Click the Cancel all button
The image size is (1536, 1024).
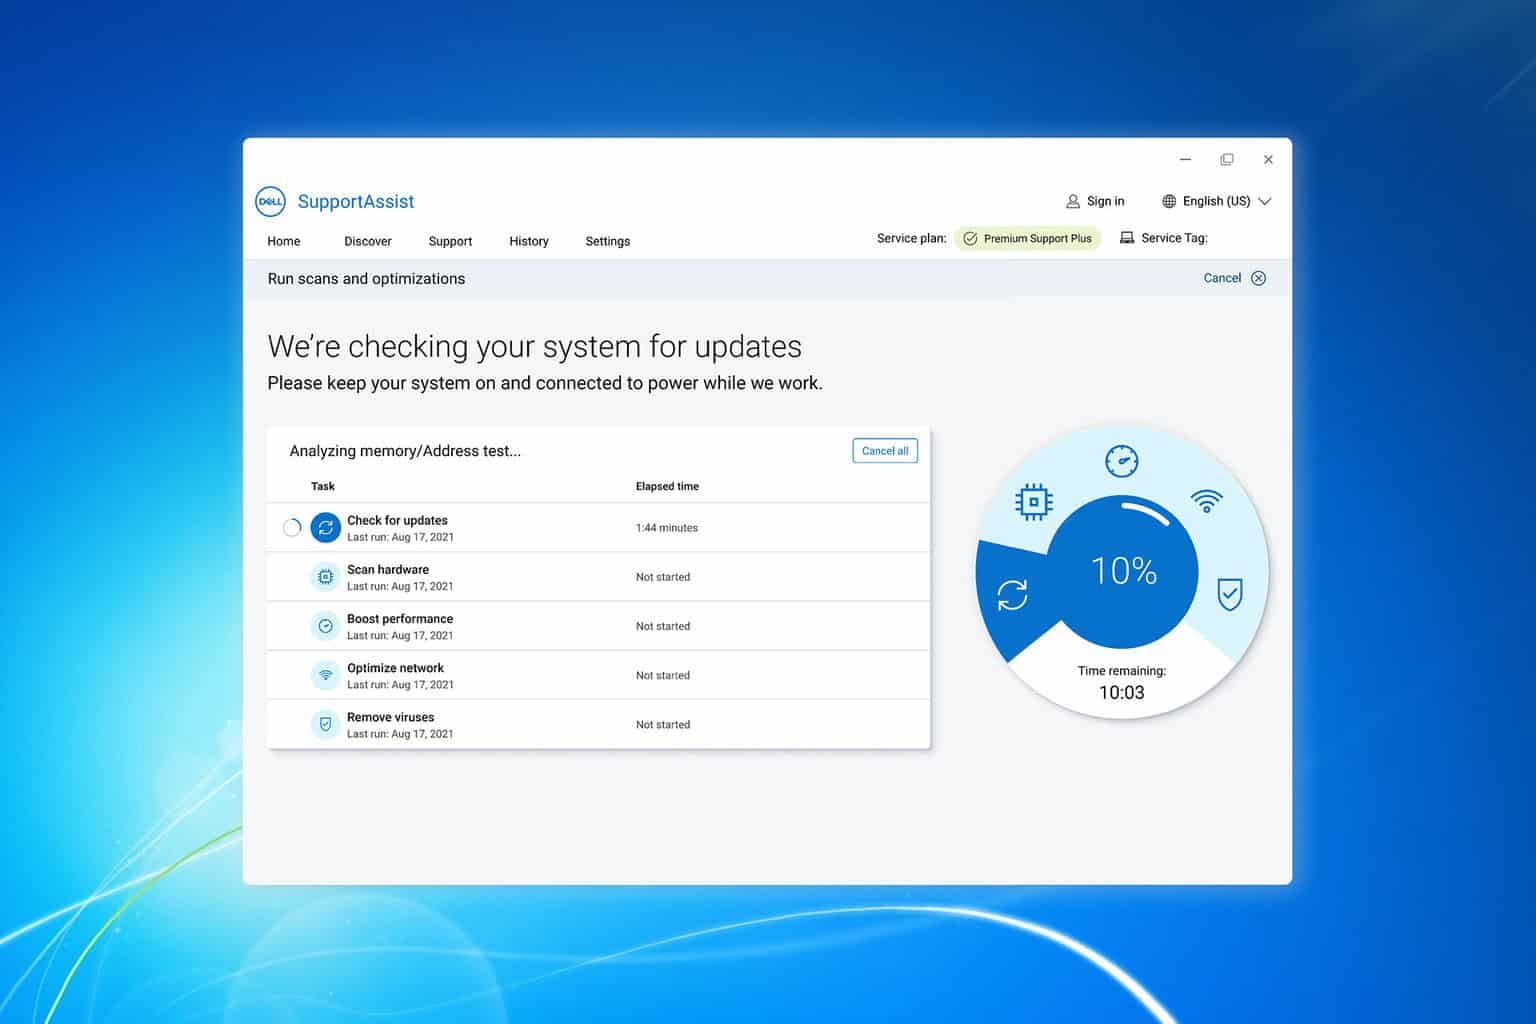tap(885, 451)
